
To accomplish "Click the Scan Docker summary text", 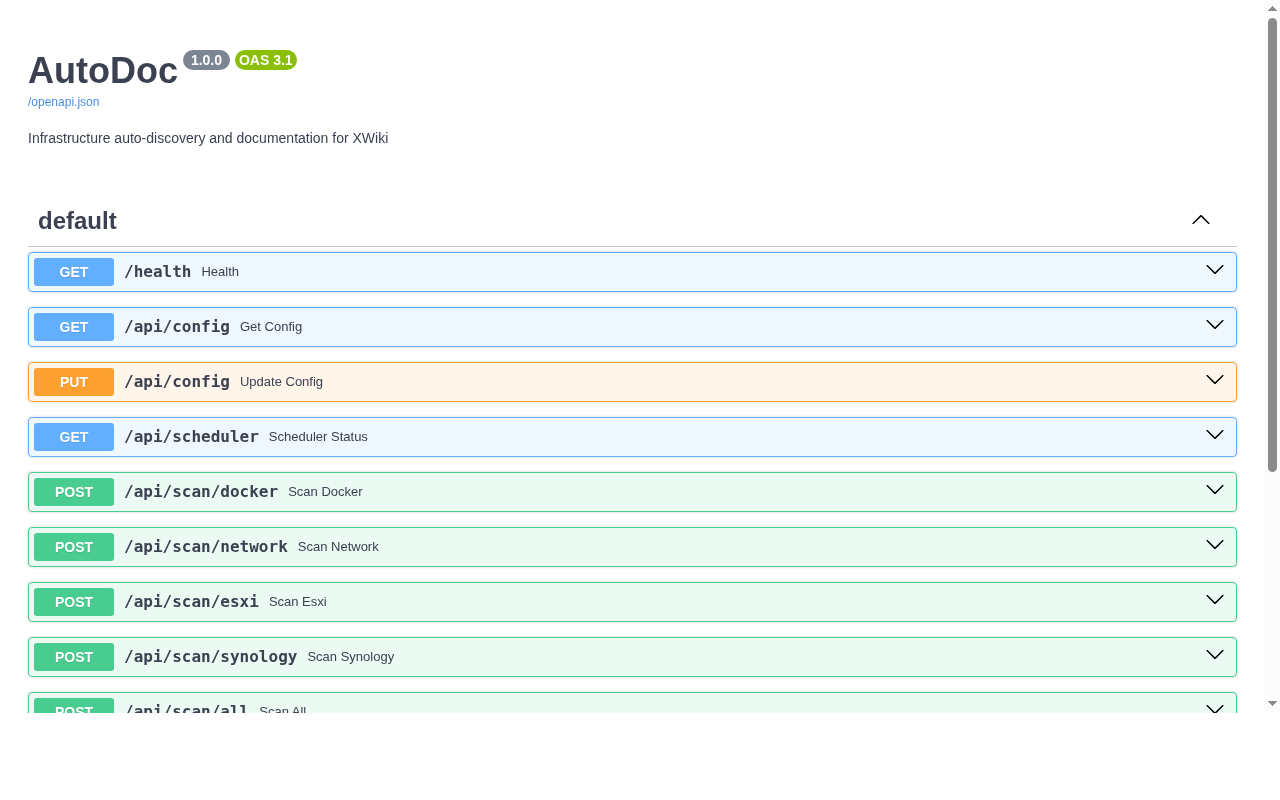I will tap(325, 492).
